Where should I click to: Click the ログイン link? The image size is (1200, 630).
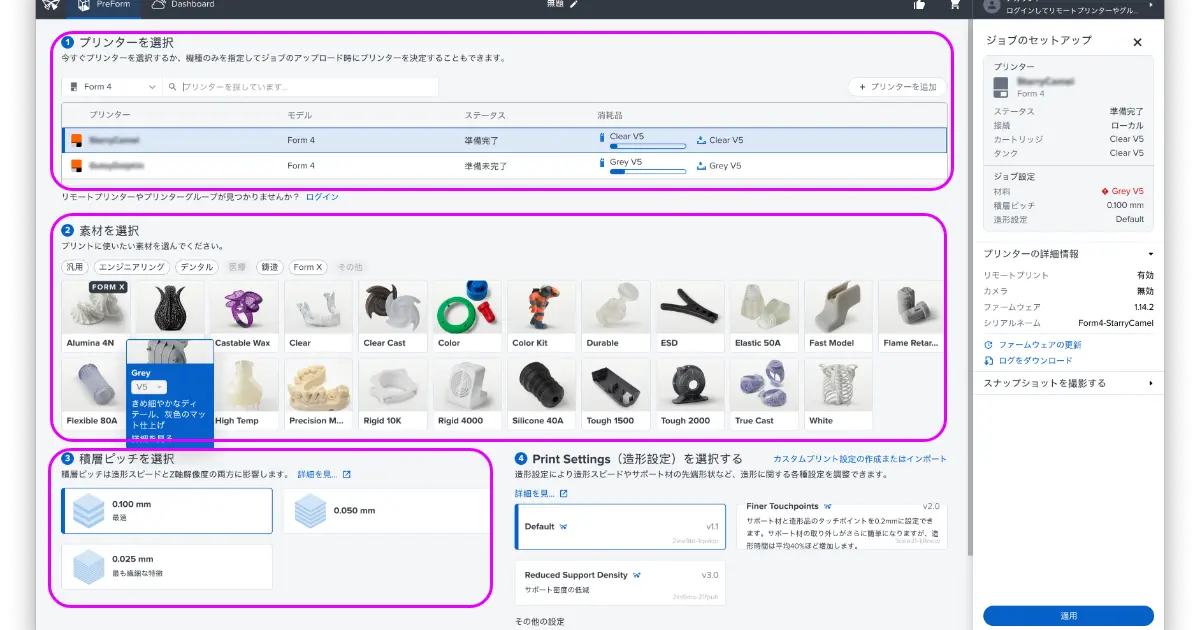point(322,197)
